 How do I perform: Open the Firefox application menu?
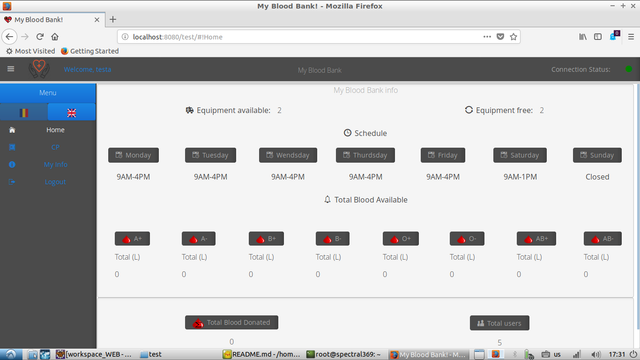[x=631, y=37]
